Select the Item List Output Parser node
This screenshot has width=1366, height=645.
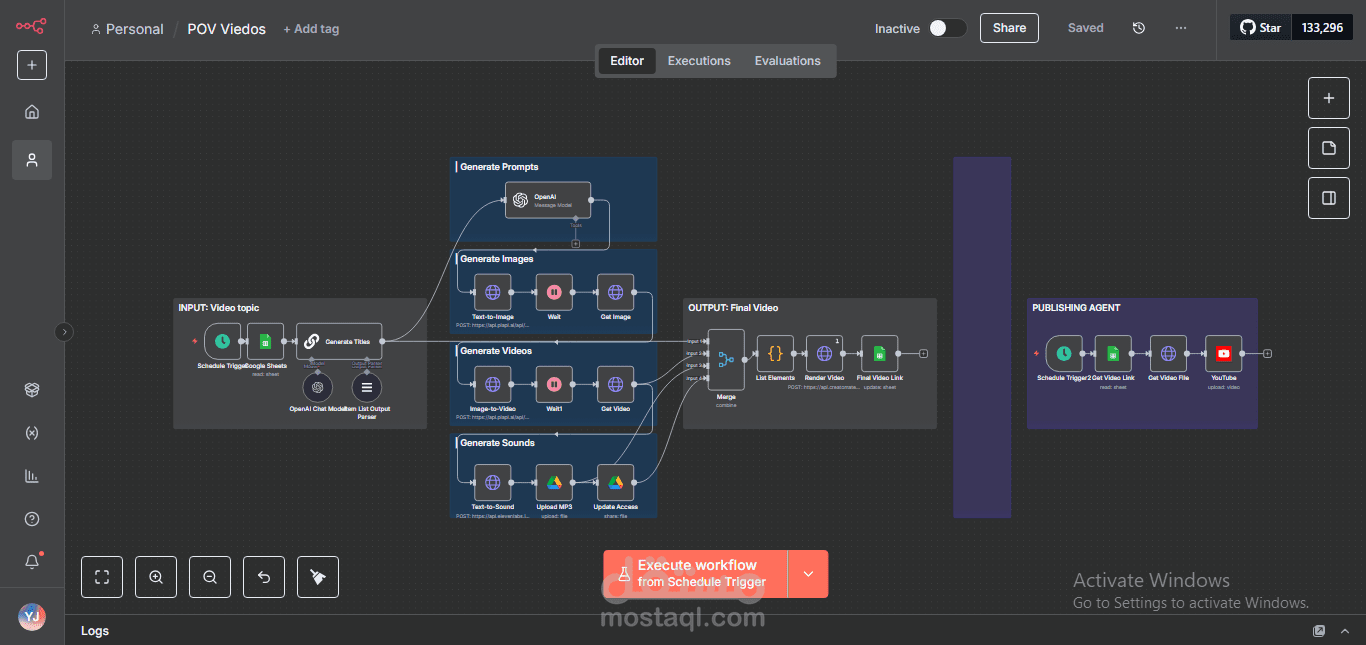coord(367,387)
